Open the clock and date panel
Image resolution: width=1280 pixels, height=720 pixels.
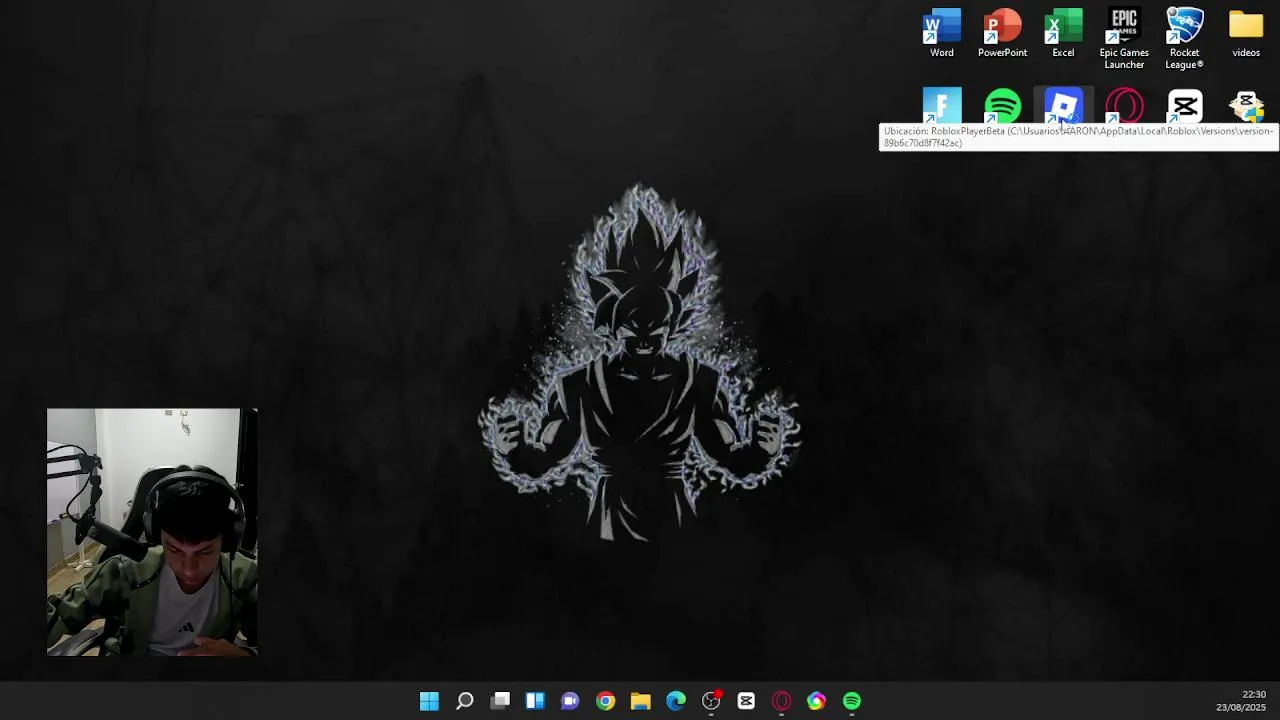coord(1241,701)
